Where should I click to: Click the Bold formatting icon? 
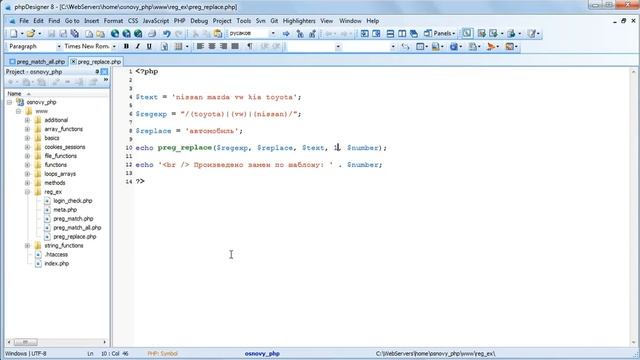pyautogui.click(x=126, y=47)
